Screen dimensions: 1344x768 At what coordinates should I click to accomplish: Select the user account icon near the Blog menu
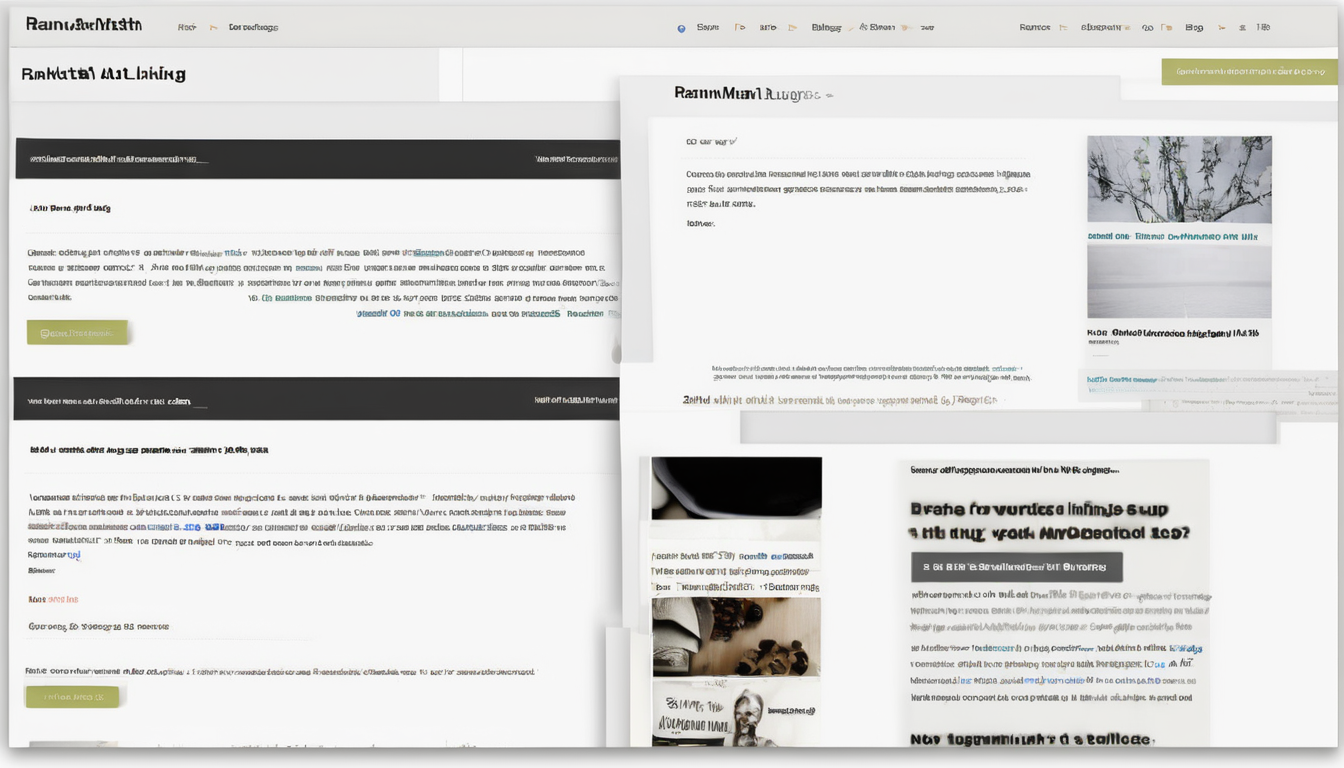point(1223,27)
